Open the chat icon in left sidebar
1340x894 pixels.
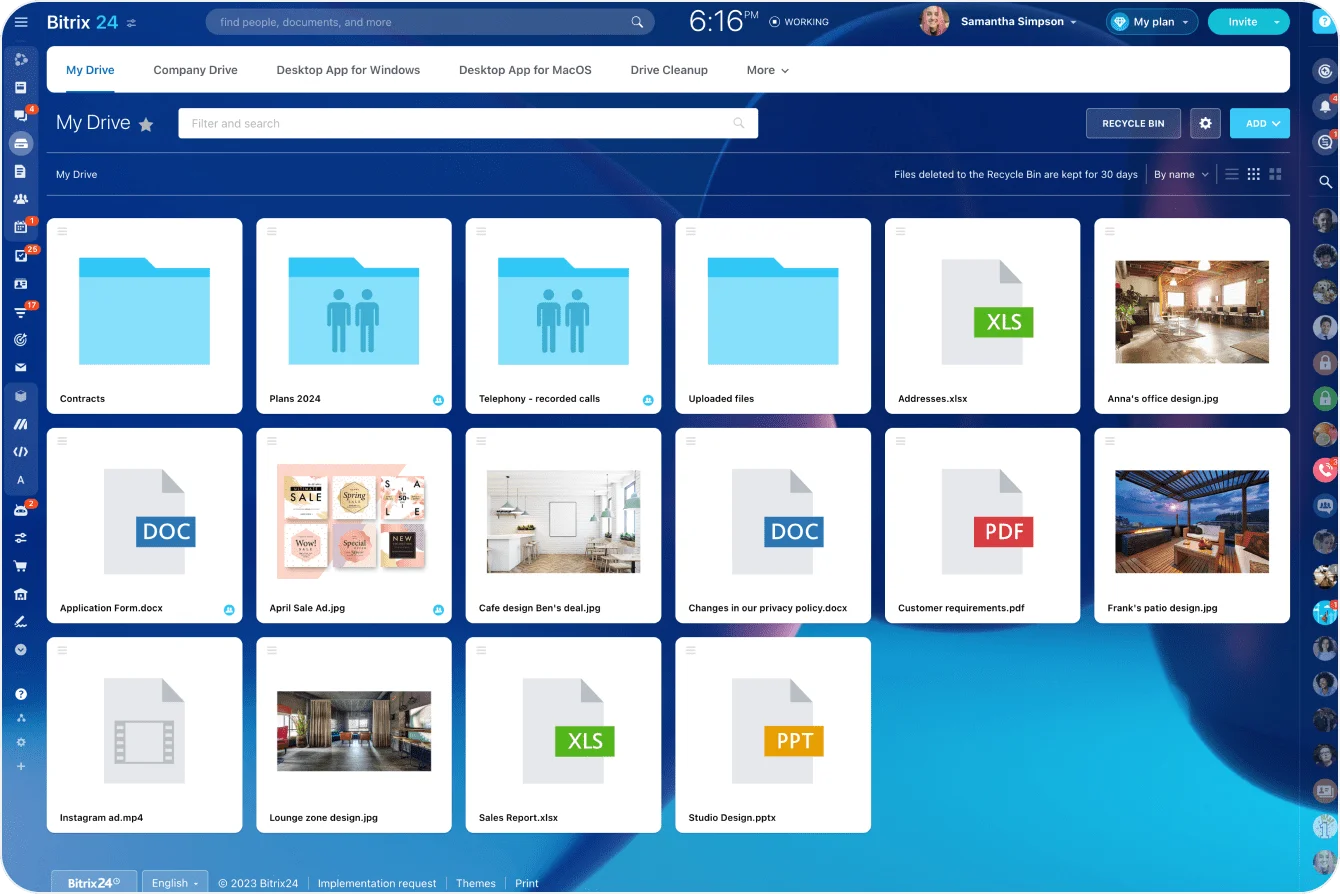(x=21, y=115)
